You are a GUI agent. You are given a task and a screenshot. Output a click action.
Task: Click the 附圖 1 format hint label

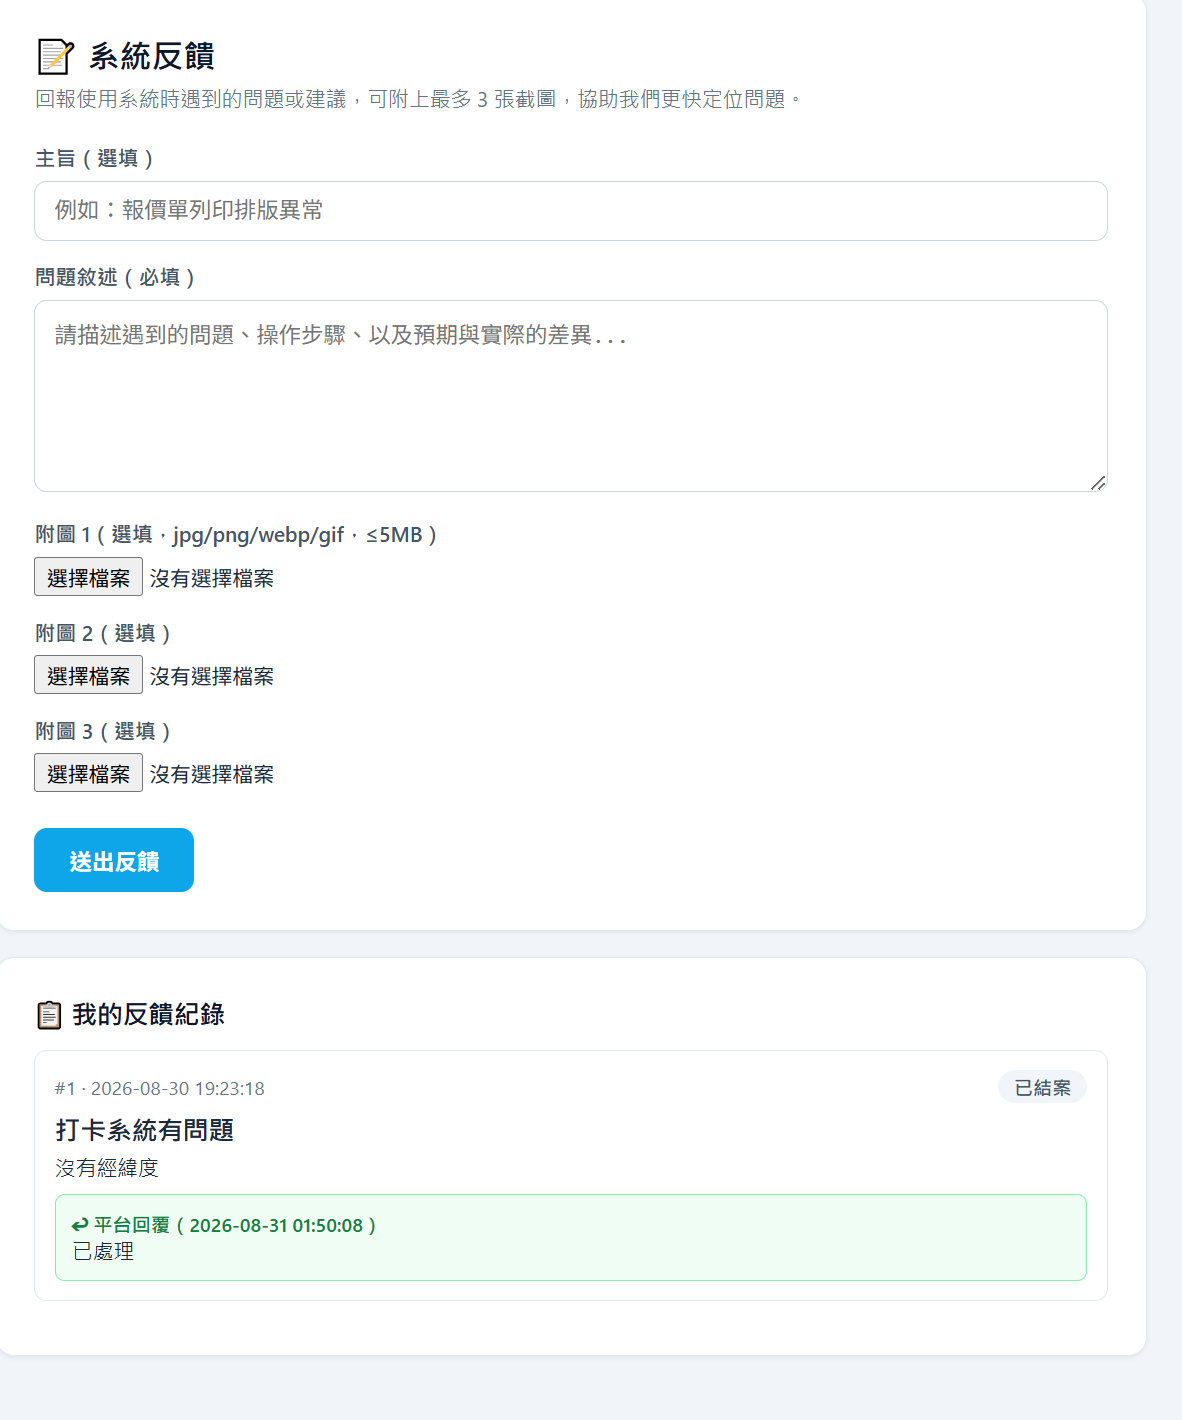tap(236, 535)
